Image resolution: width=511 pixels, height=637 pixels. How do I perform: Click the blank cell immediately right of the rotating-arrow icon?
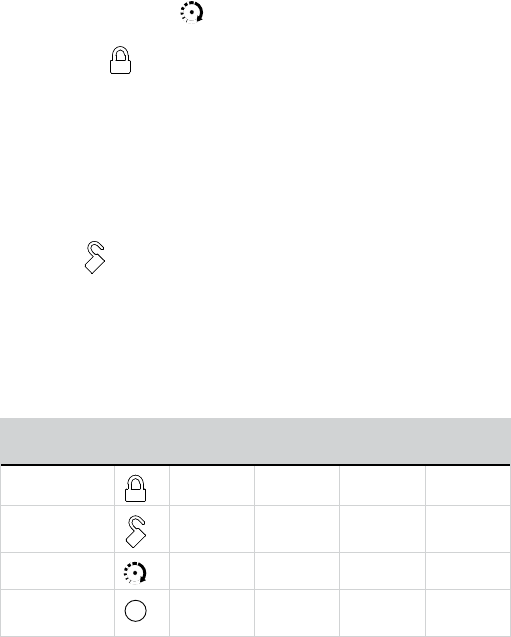click(x=212, y=571)
